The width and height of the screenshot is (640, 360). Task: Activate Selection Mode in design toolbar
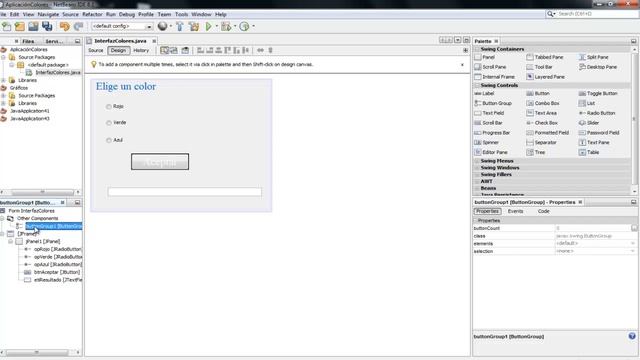pyautogui.click(x=164, y=50)
